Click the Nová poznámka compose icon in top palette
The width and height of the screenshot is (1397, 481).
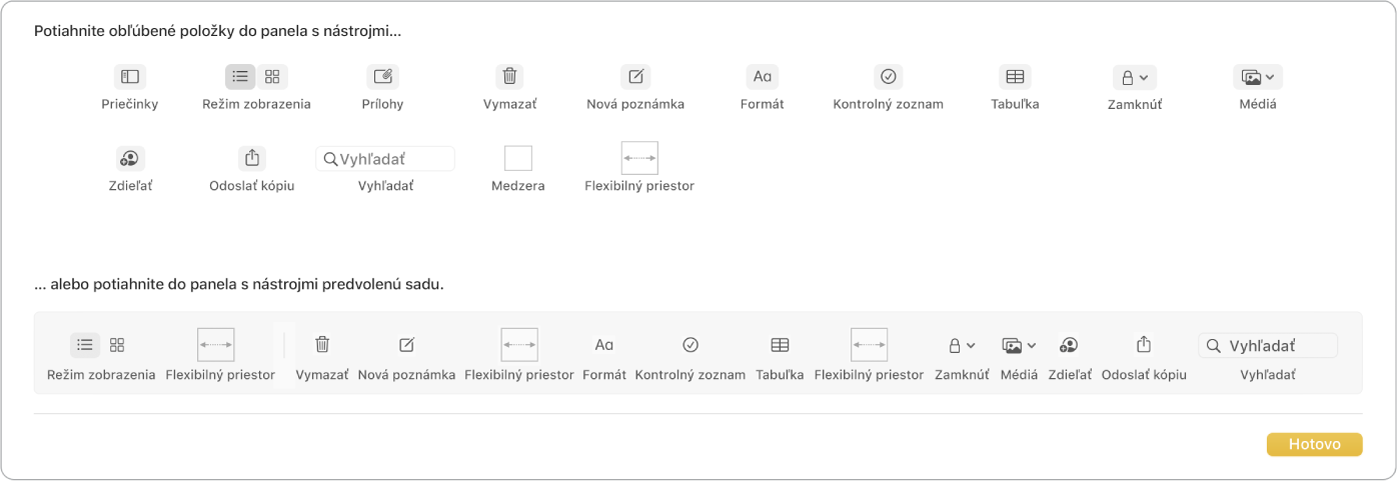pos(635,77)
